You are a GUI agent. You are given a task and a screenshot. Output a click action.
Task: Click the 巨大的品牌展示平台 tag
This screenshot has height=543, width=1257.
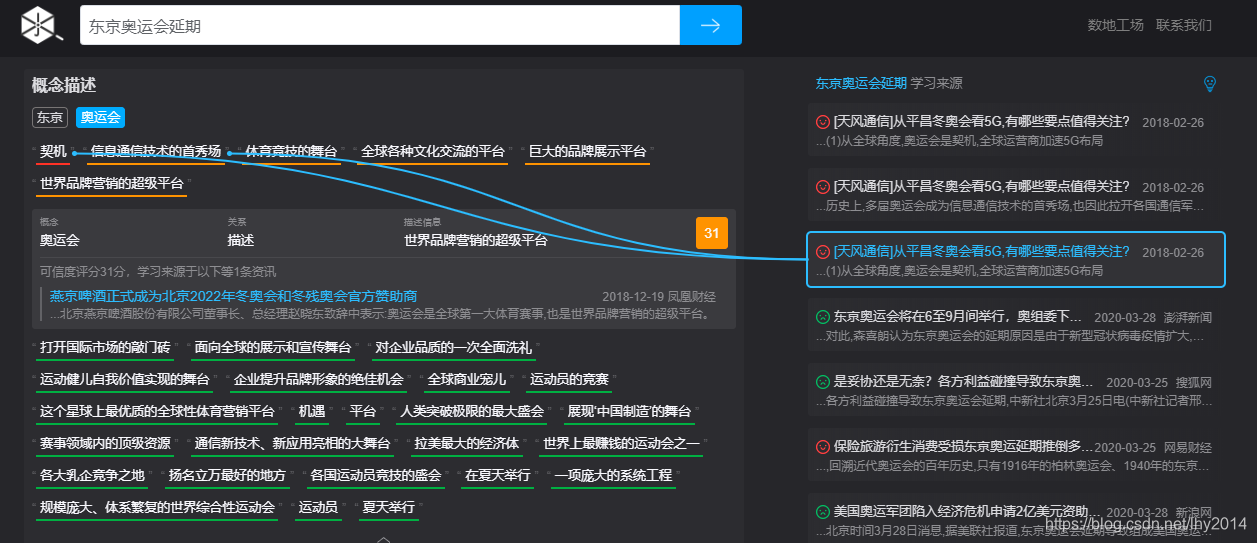pyautogui.click(x=587, y=152)
